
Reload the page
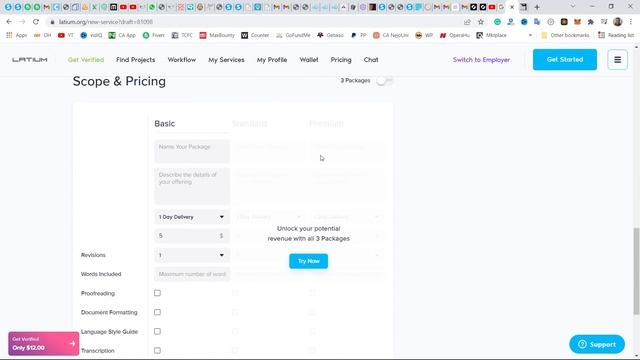(36, 22)
